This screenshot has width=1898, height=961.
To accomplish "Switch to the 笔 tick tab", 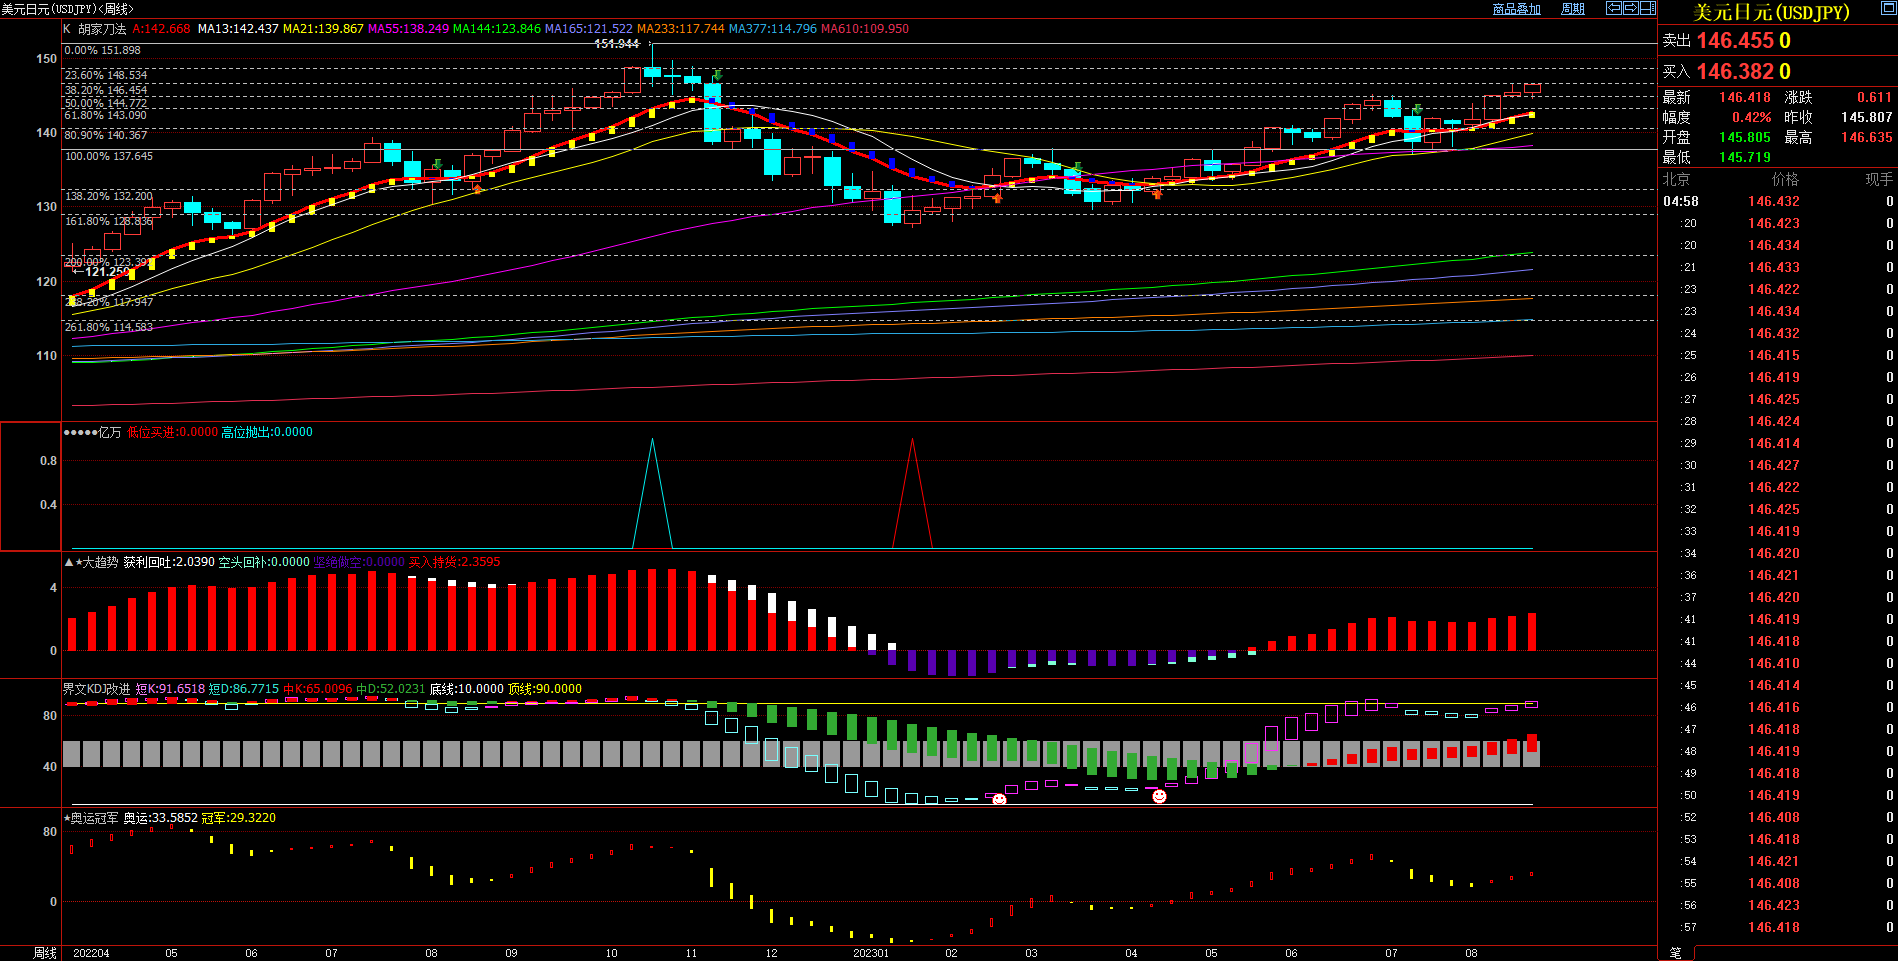I will [1676, 953].
